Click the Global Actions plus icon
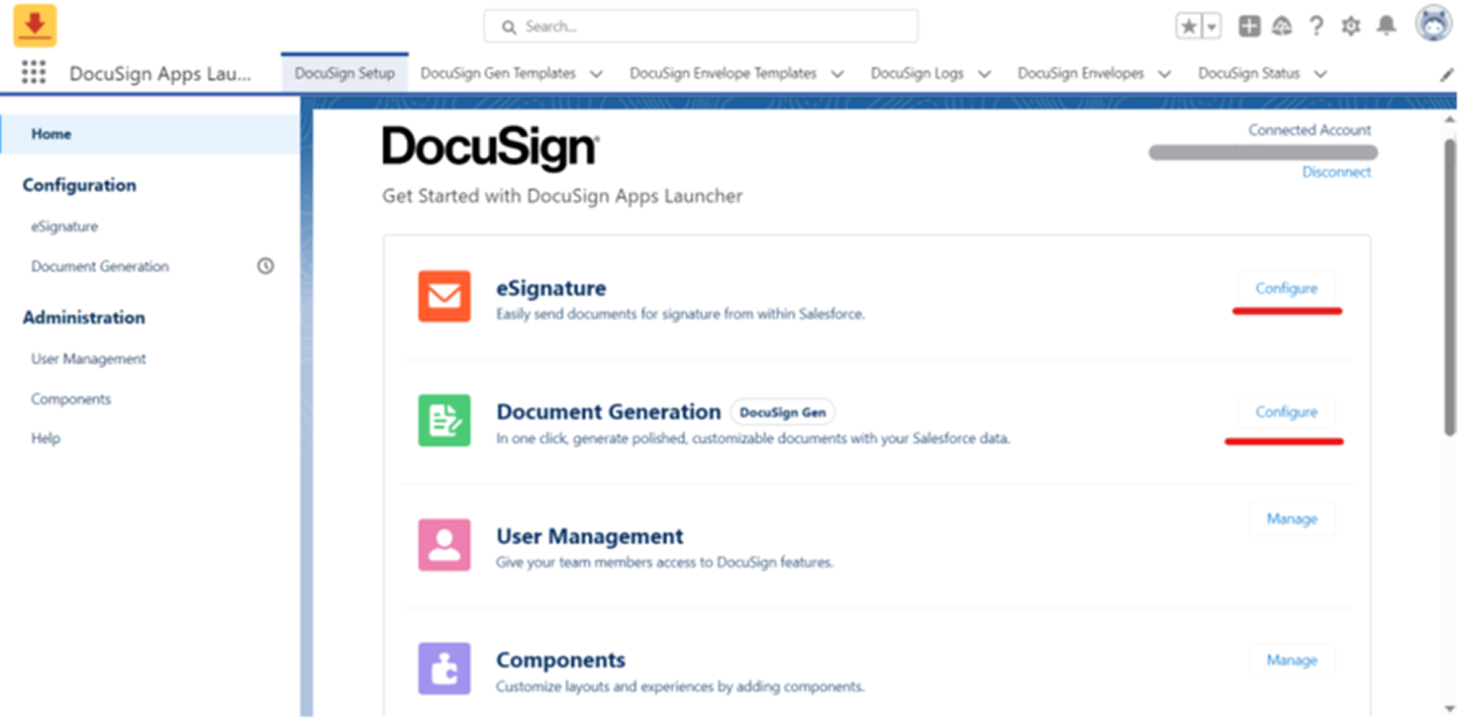Viewport: 1458px width, 718px height. tap(1249, 27)
